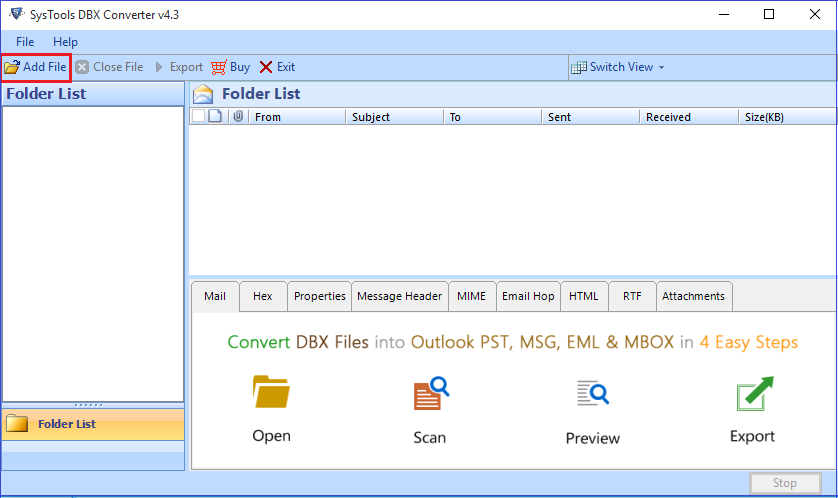Click the dotted splitter grip above navigation pane
838x498 pixels.
(89, 405)
